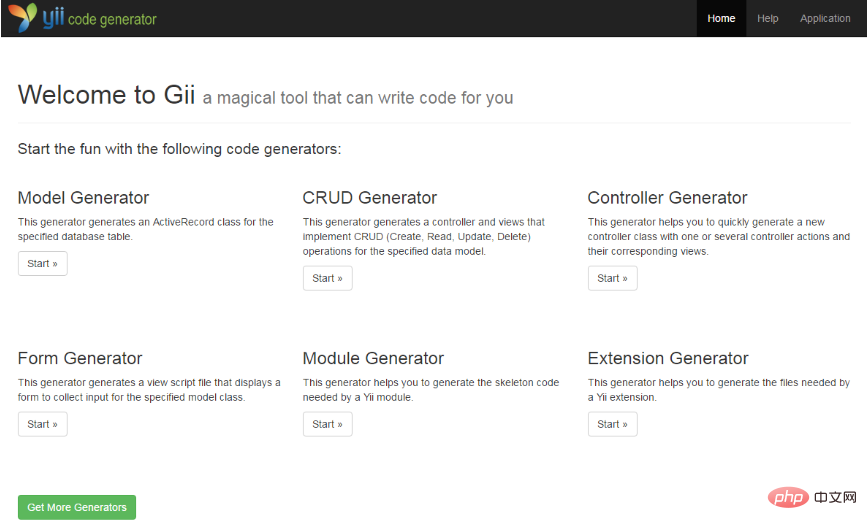
Task: Go to the Application nav link
Action: pos(825,18)
